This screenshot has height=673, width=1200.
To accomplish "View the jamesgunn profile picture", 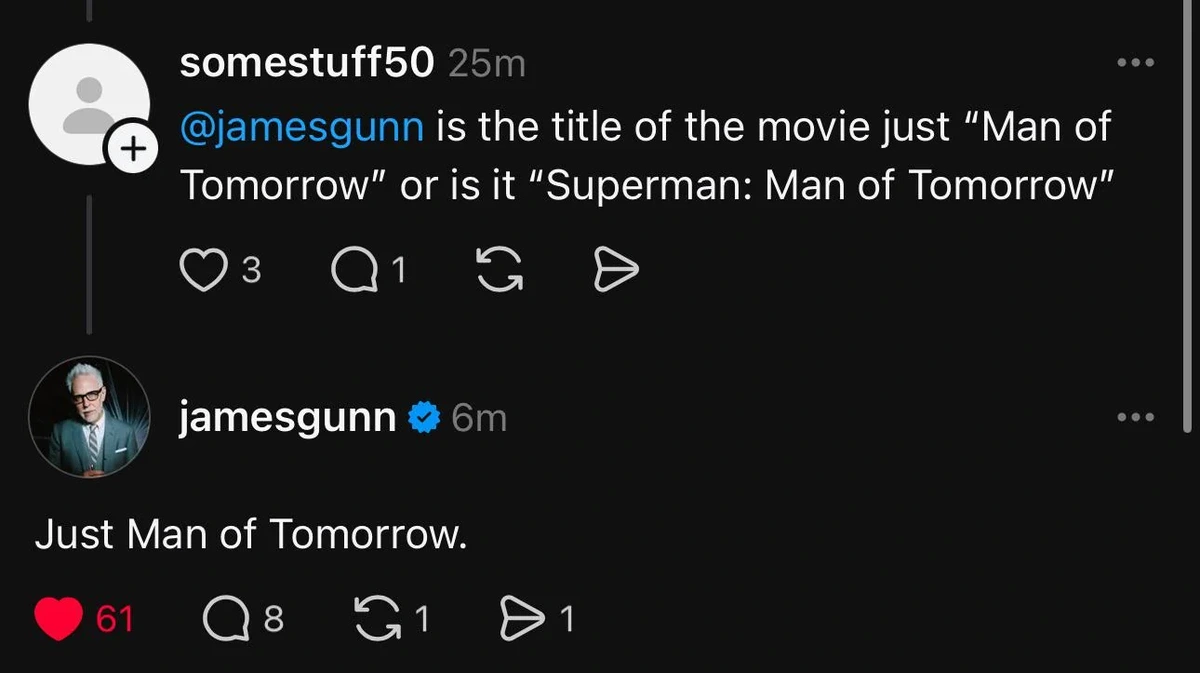I will pos(88,417).
